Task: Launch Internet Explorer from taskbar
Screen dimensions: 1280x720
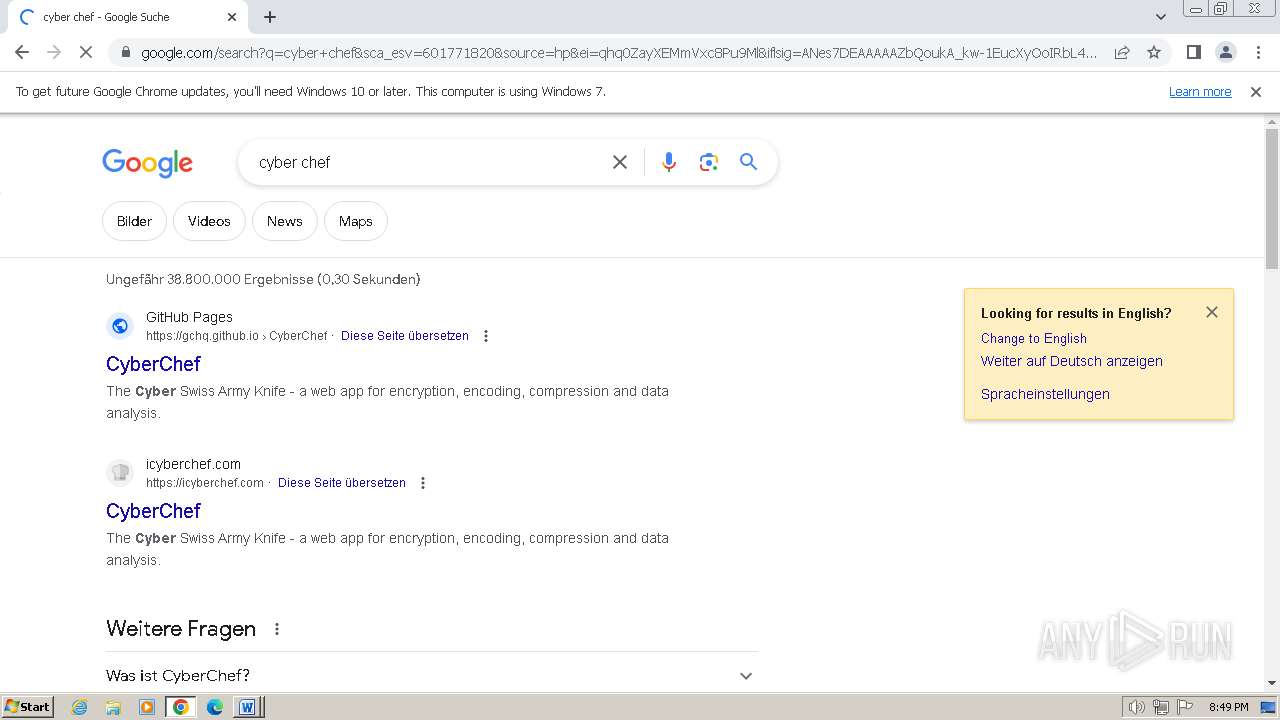Action: tap(80, 707)
